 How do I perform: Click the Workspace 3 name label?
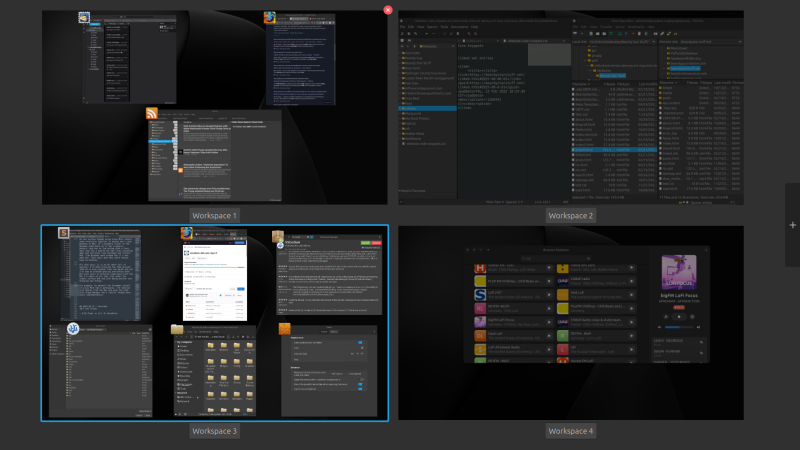pyautogui.click(x=215, y=431)
